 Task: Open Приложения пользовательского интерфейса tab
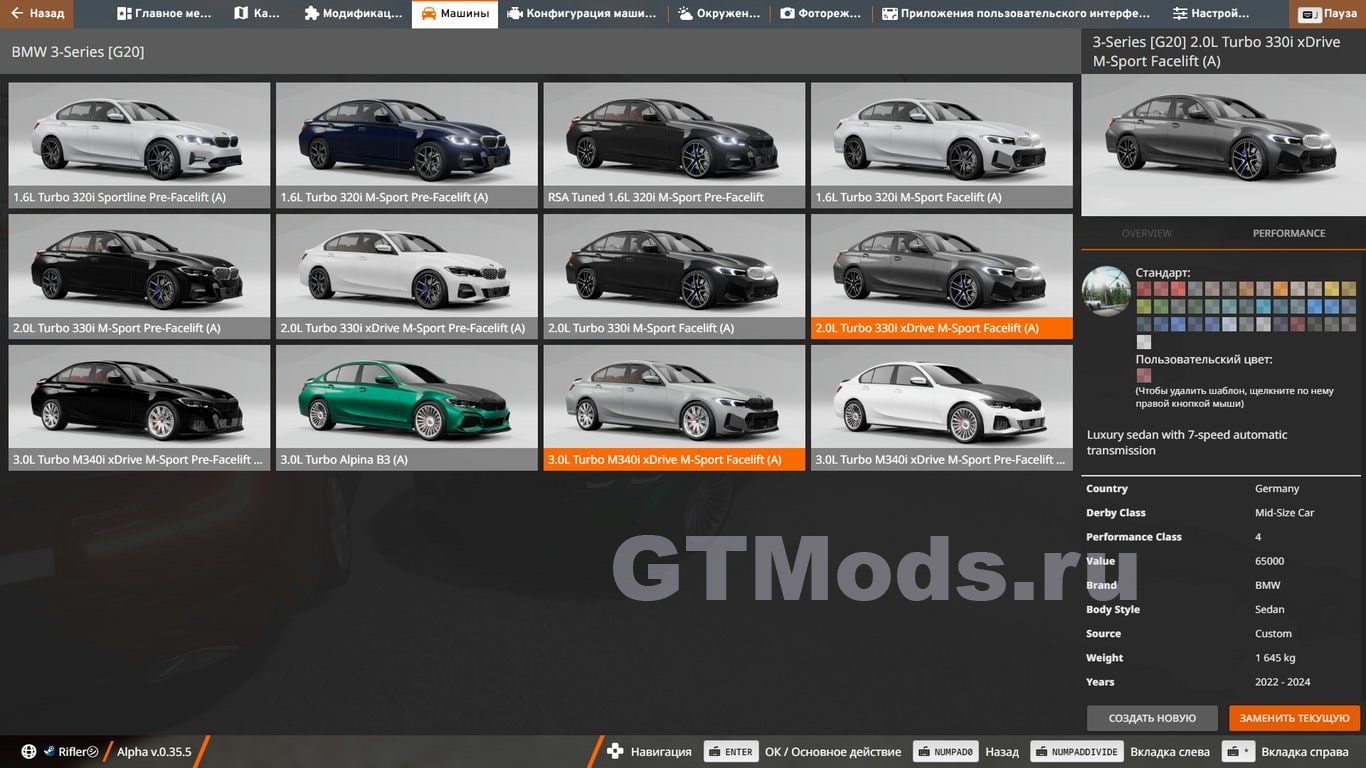point(1016,14)
